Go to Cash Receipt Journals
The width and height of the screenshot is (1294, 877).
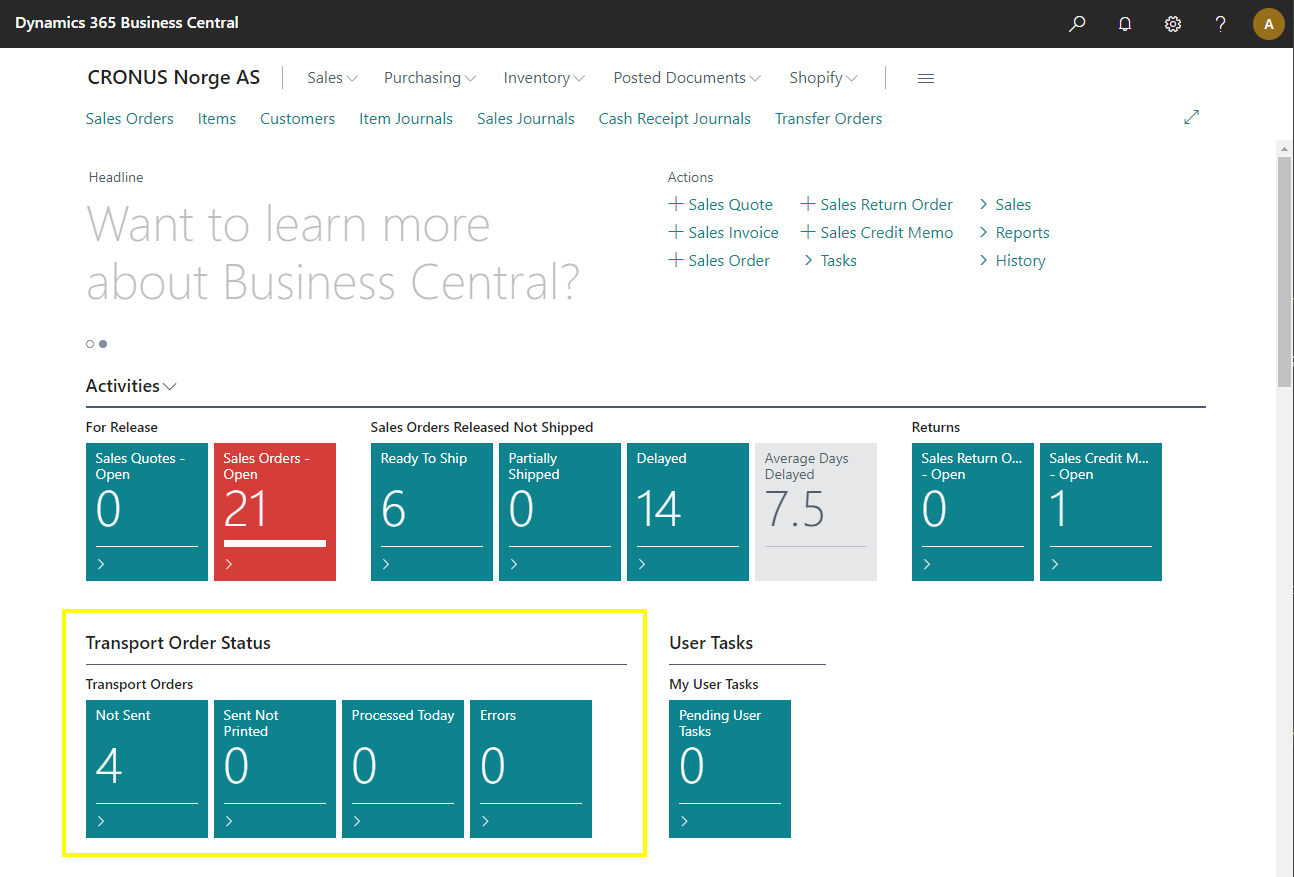coord(674,118)
